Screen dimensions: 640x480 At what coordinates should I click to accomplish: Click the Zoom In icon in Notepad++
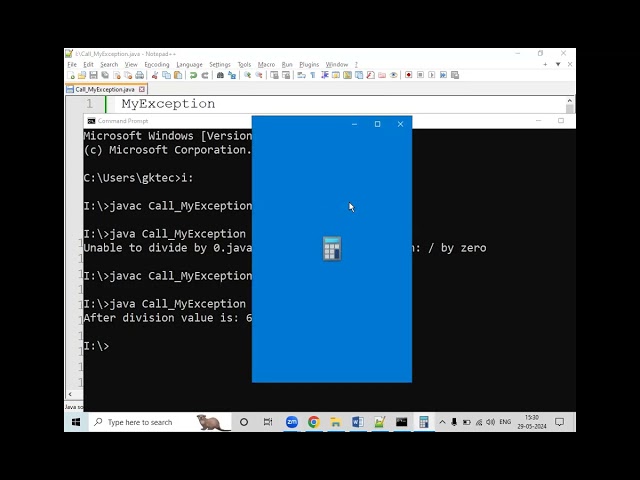[x=247, y=75]
